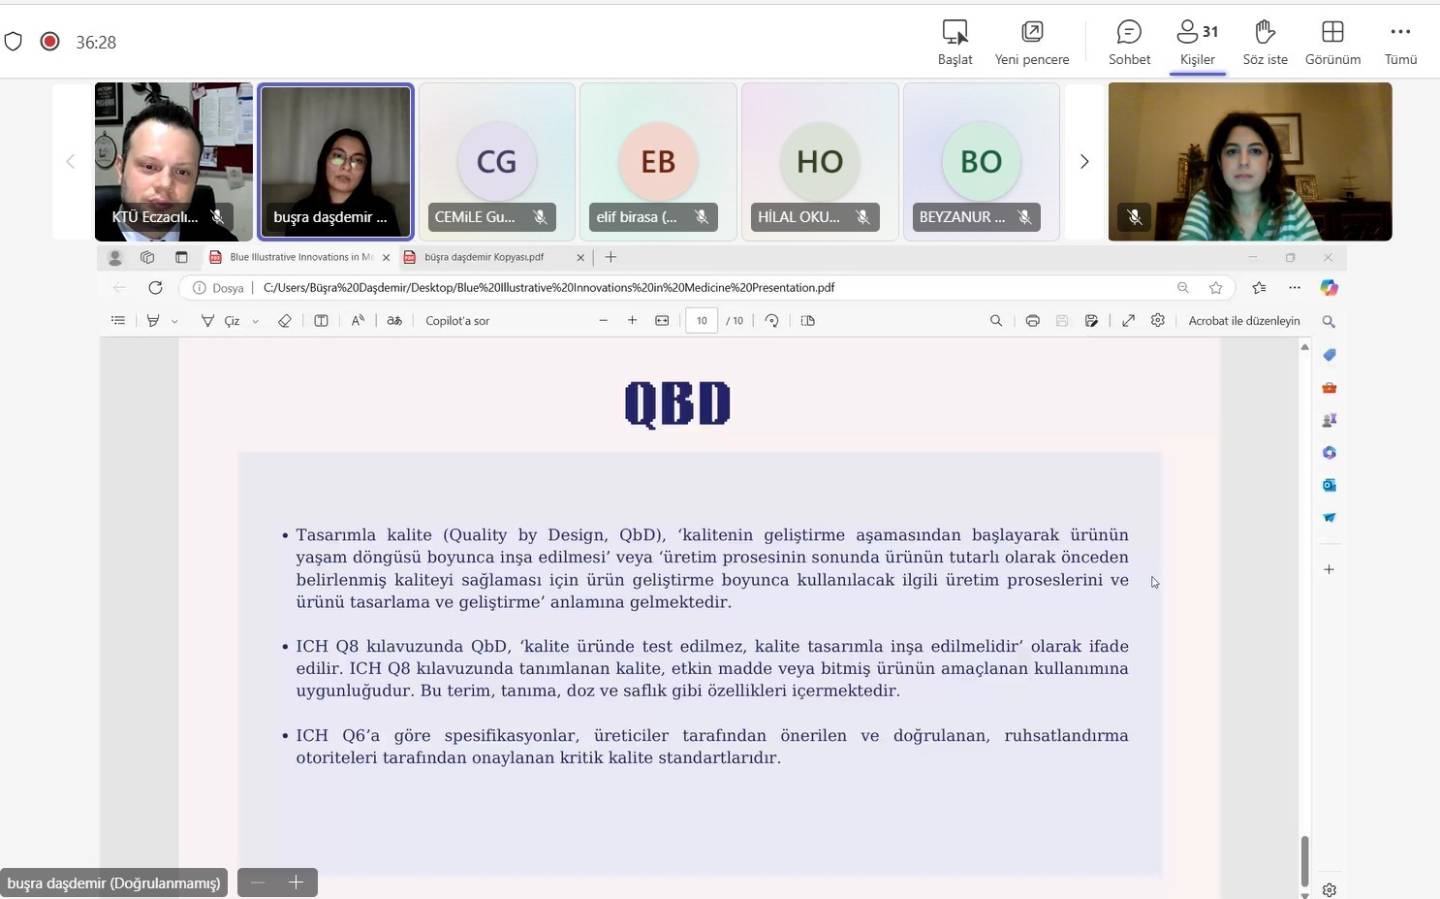Open a new browser tab
Image resolution: width=1440 pixels, height=899 pixels.
[x=610, y=257]
